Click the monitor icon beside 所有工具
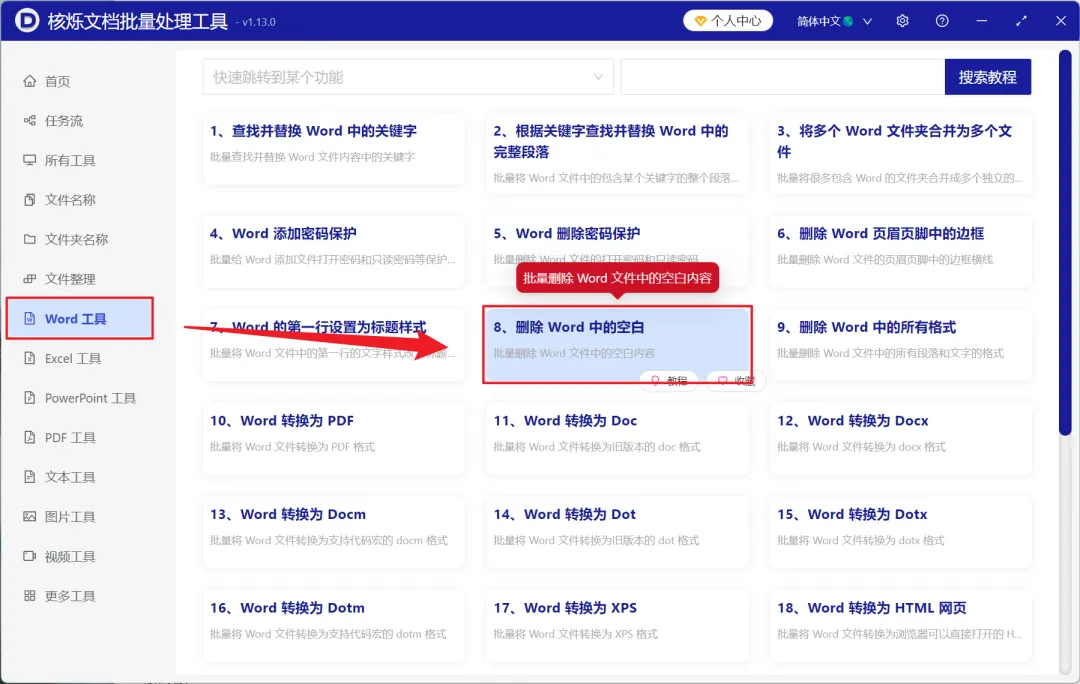Image resolution: width=1080 pixels, height=684 pixels. [30, 160]
